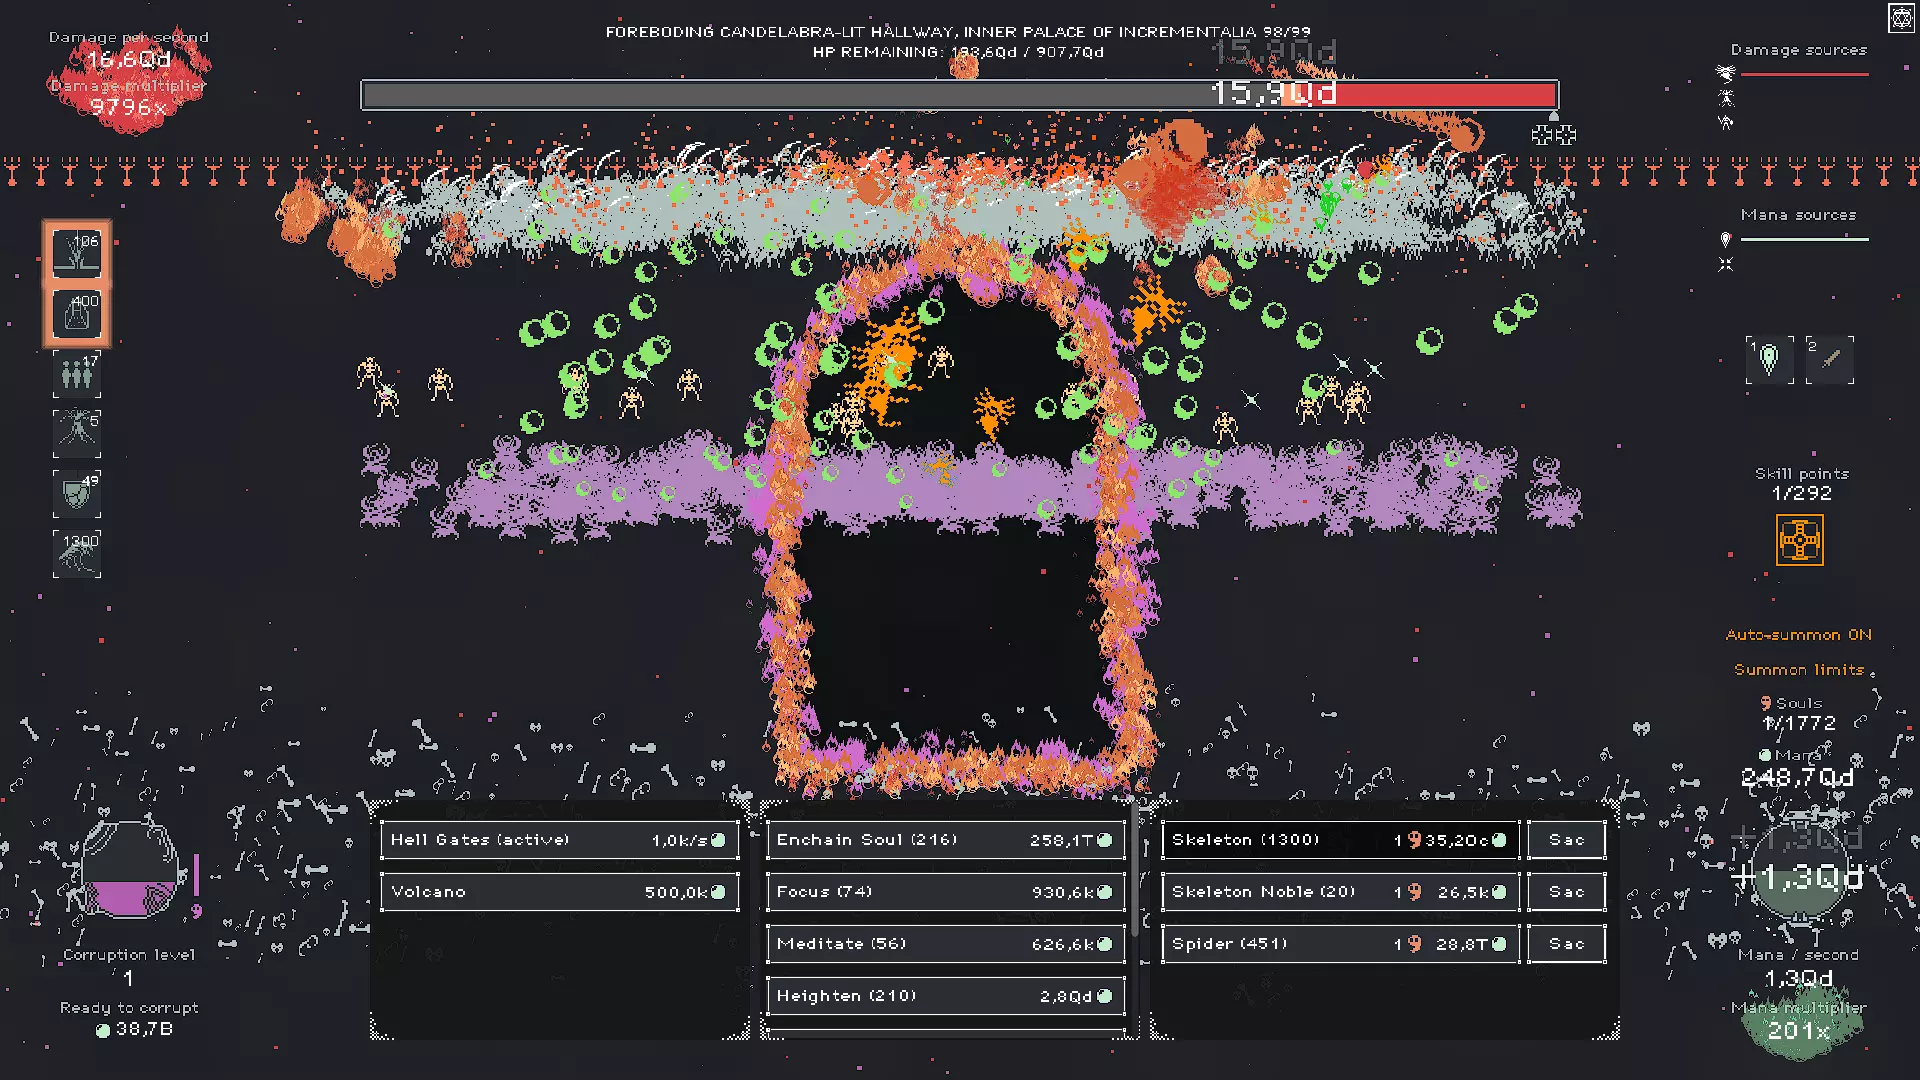The image size is (1920, 1080).
Task: Click the three people icon with 17
Action: coord(77,374)
